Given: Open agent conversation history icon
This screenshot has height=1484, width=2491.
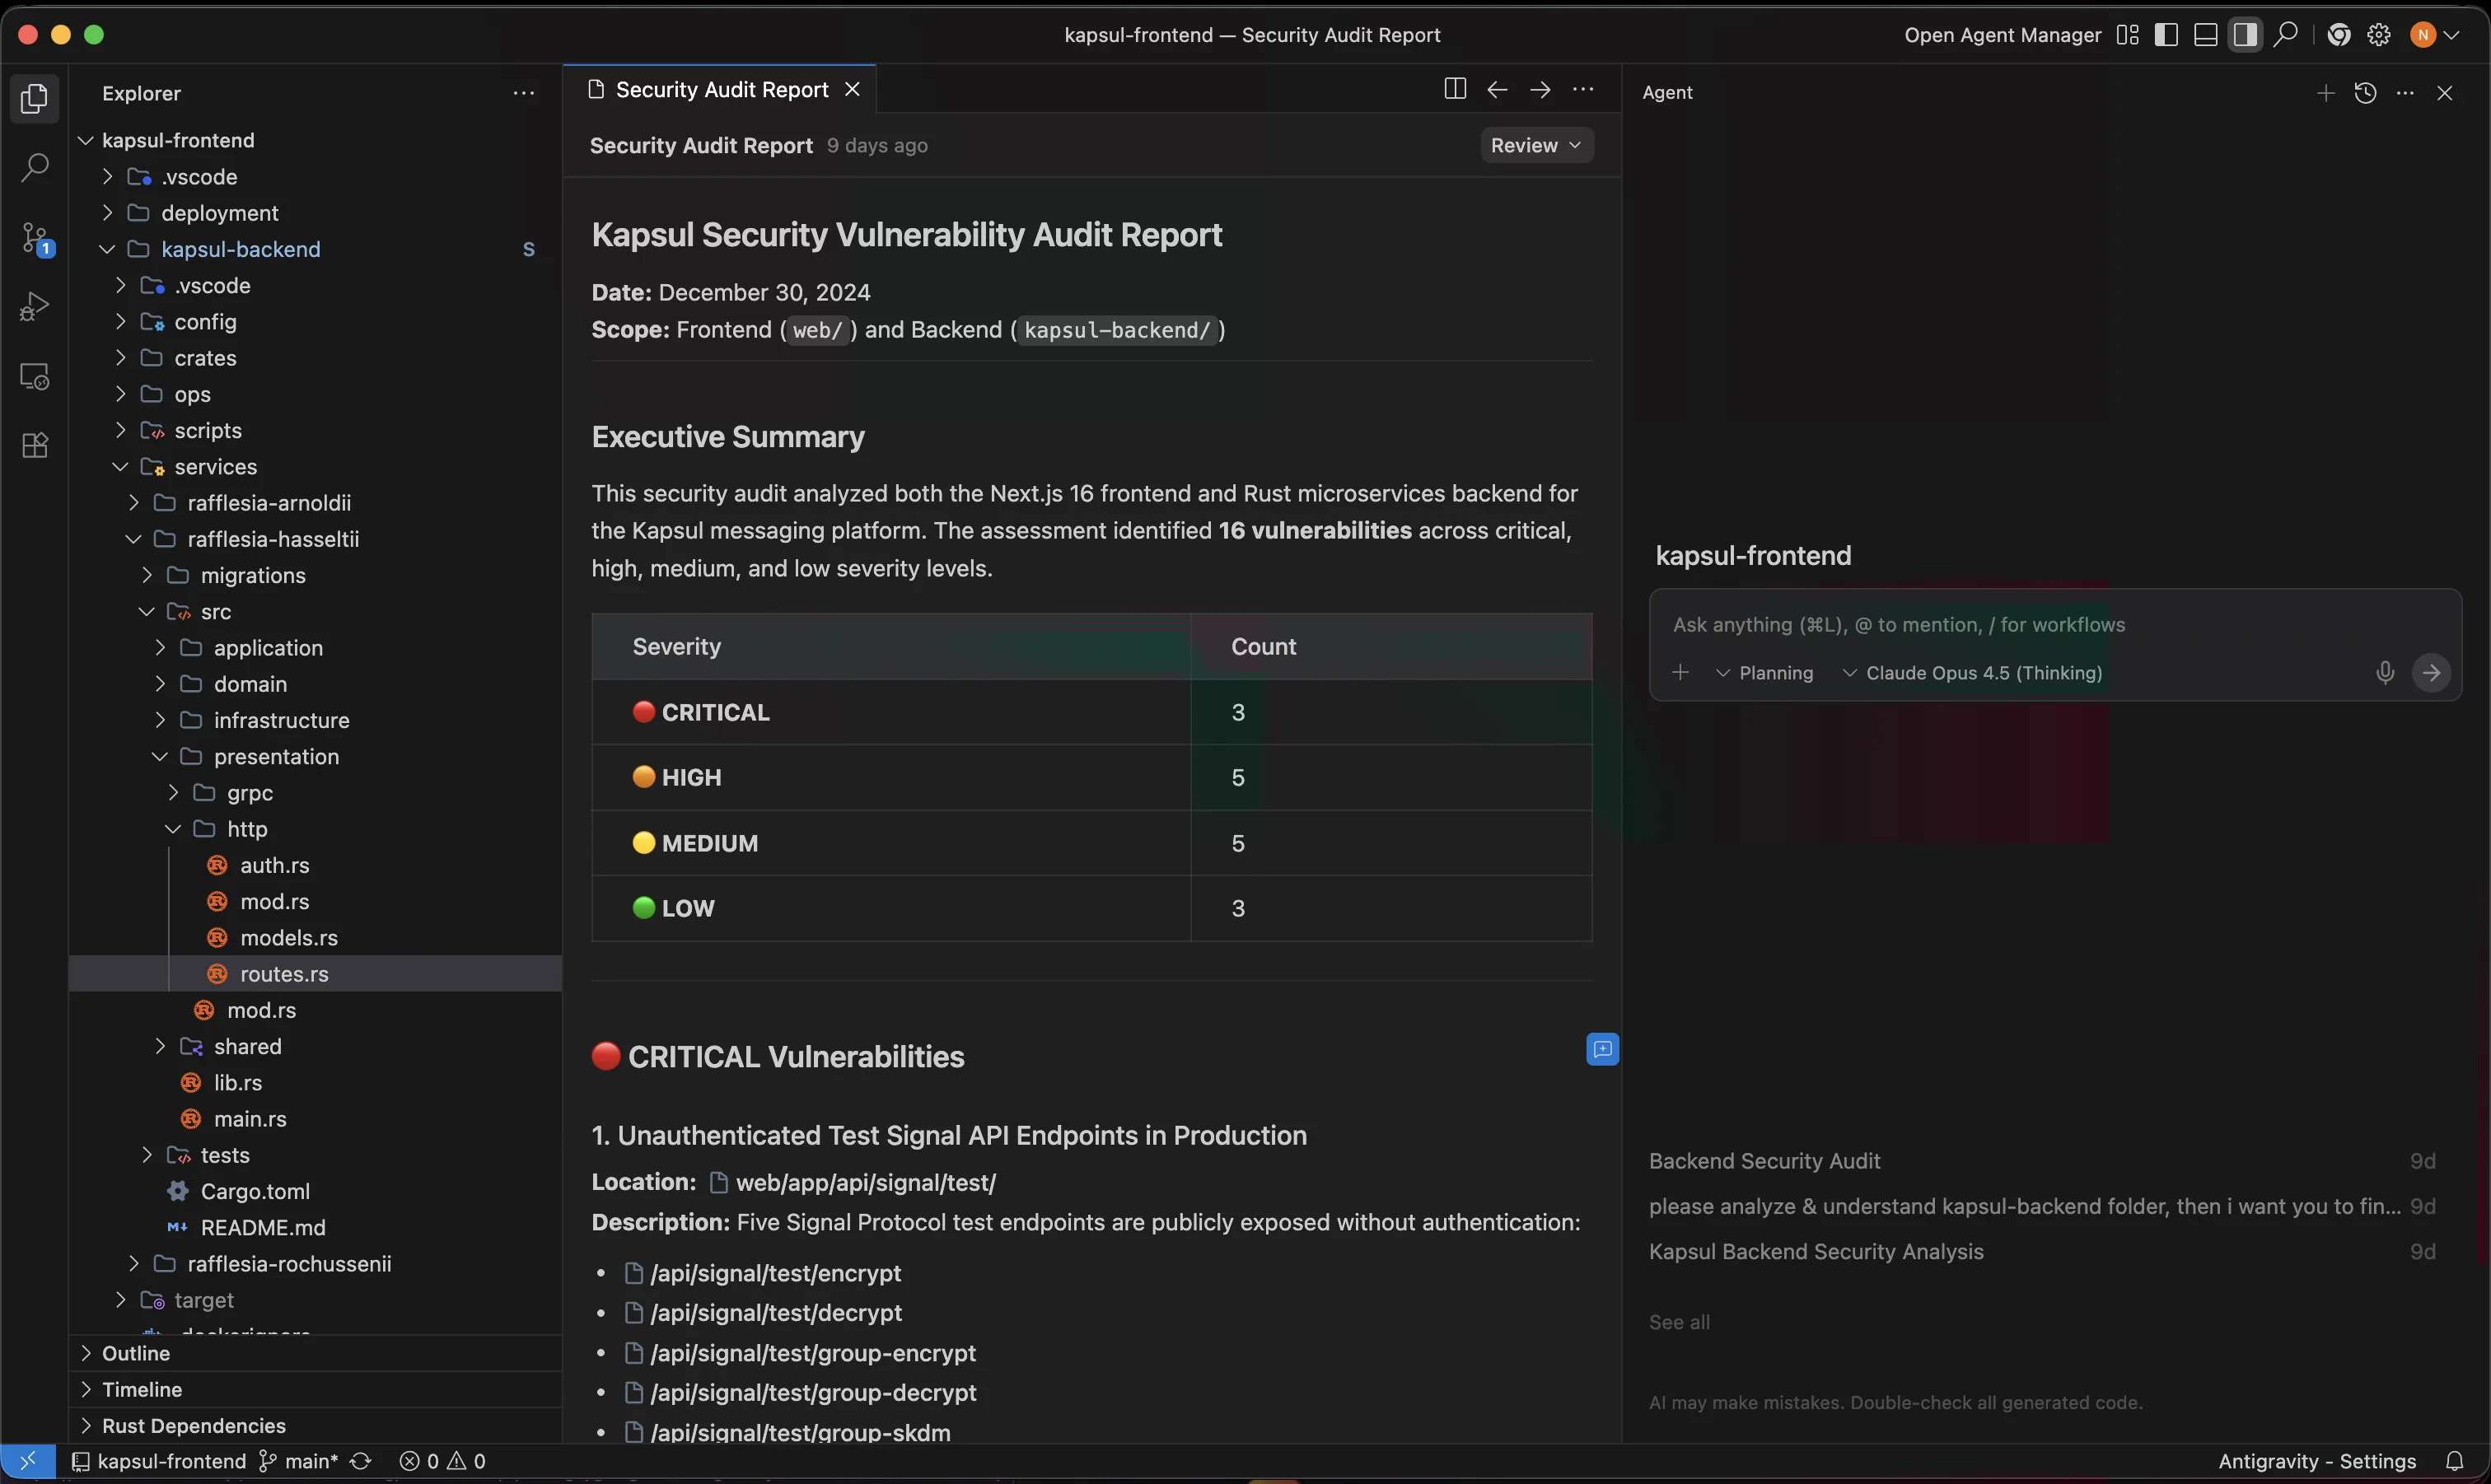Looking at the screenshot, I should coord(2365,93).
